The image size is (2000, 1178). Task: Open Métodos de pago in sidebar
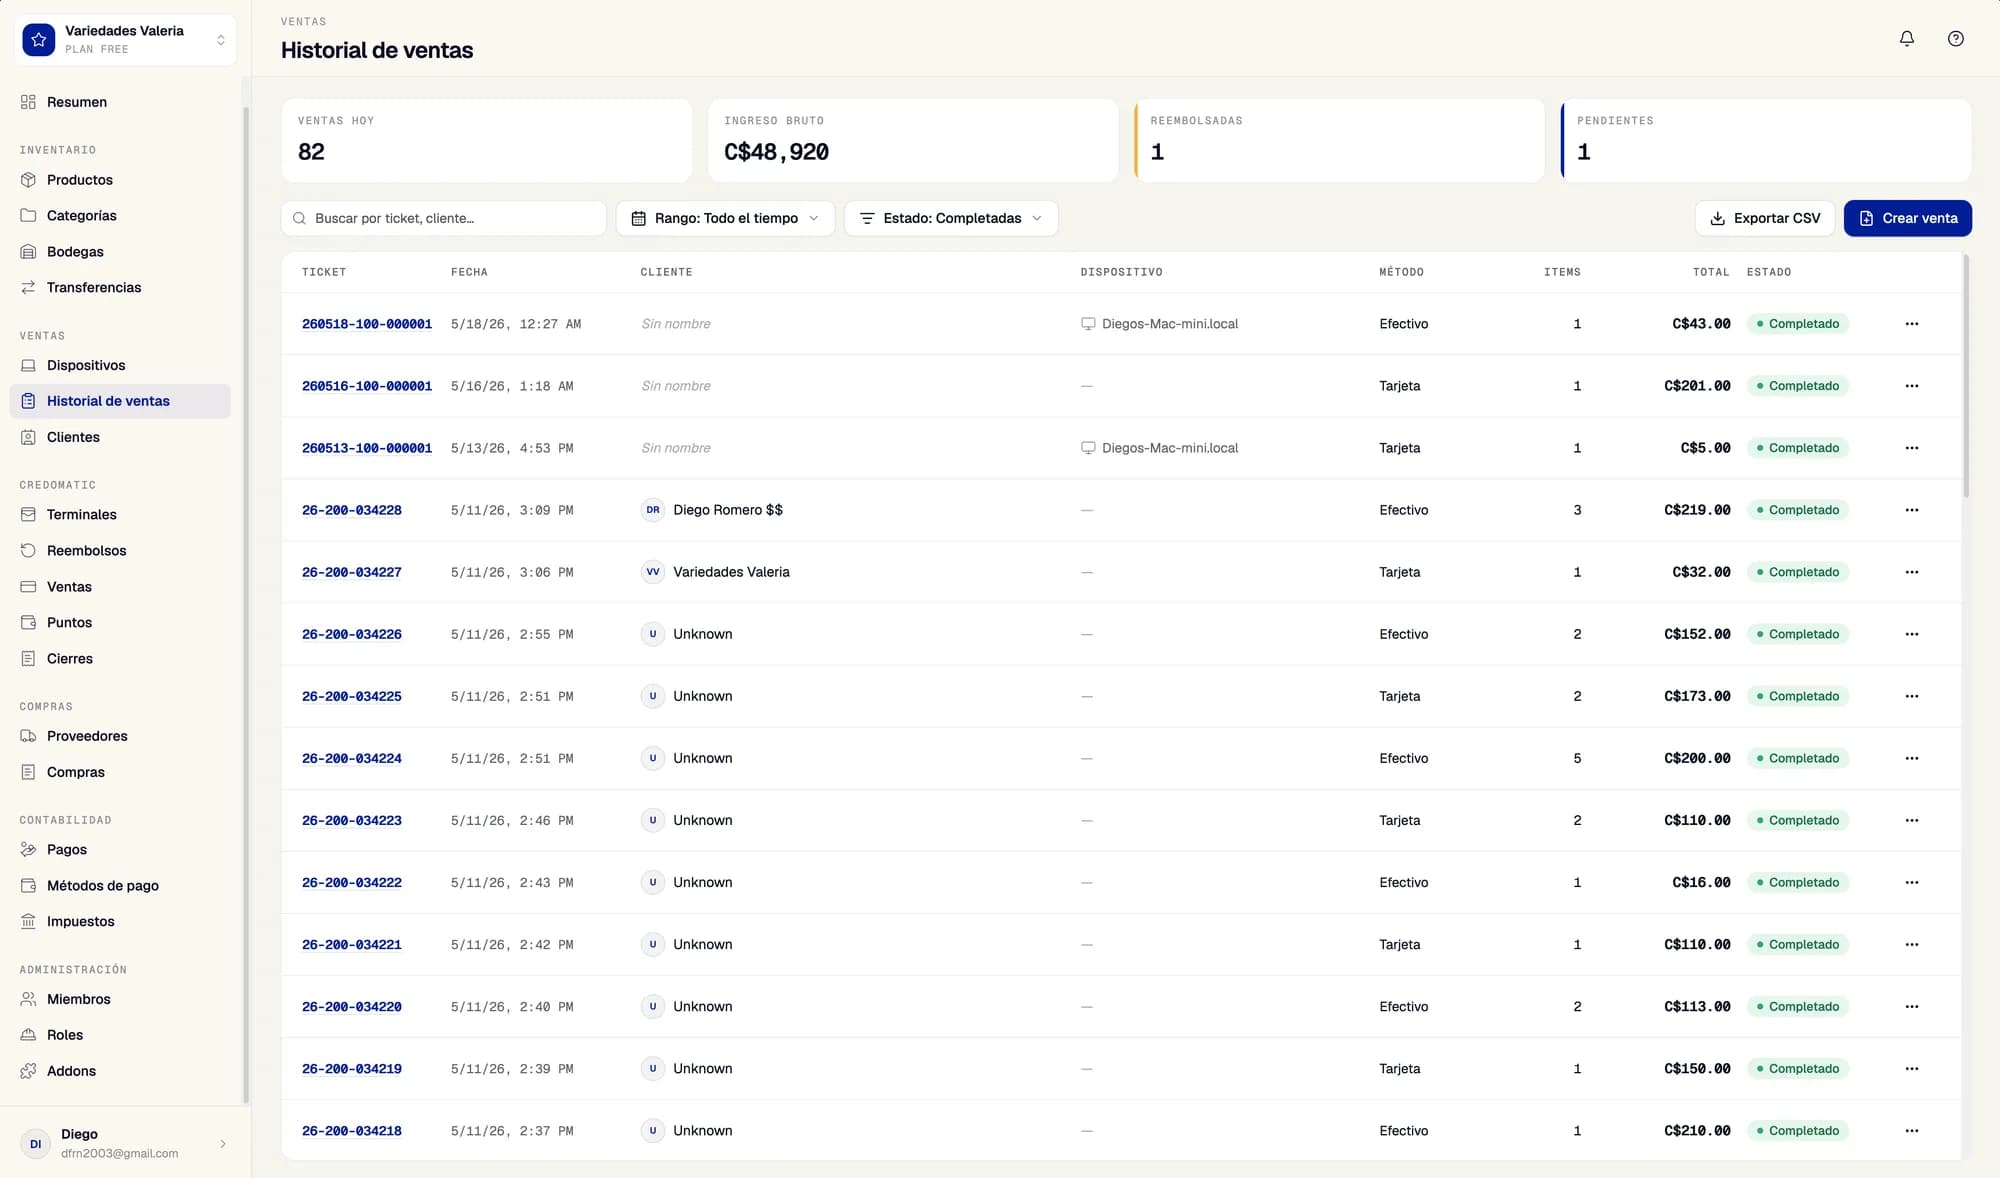120,885
